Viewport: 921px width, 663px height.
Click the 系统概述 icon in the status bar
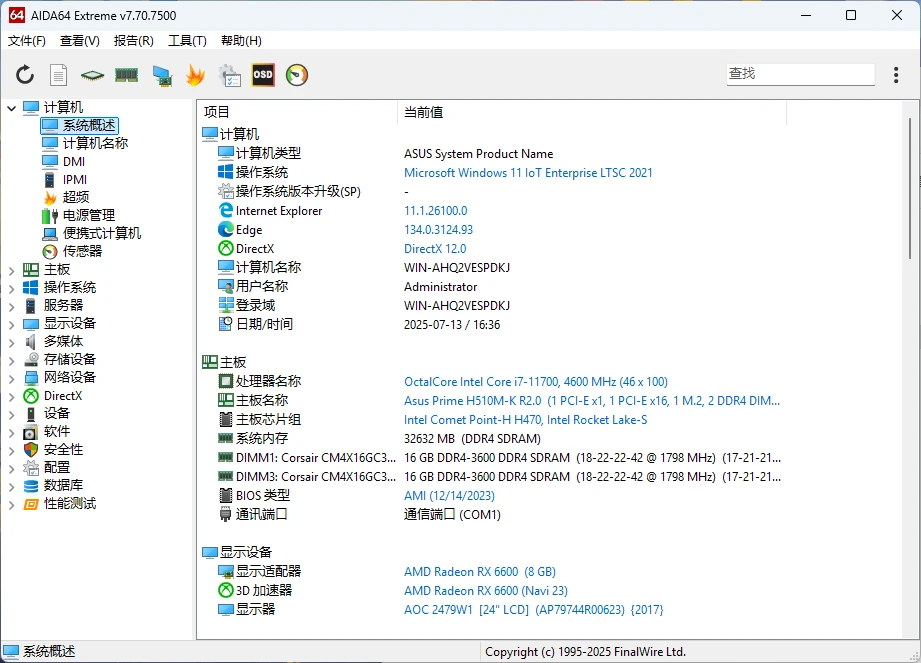click(x=11, y=651)
